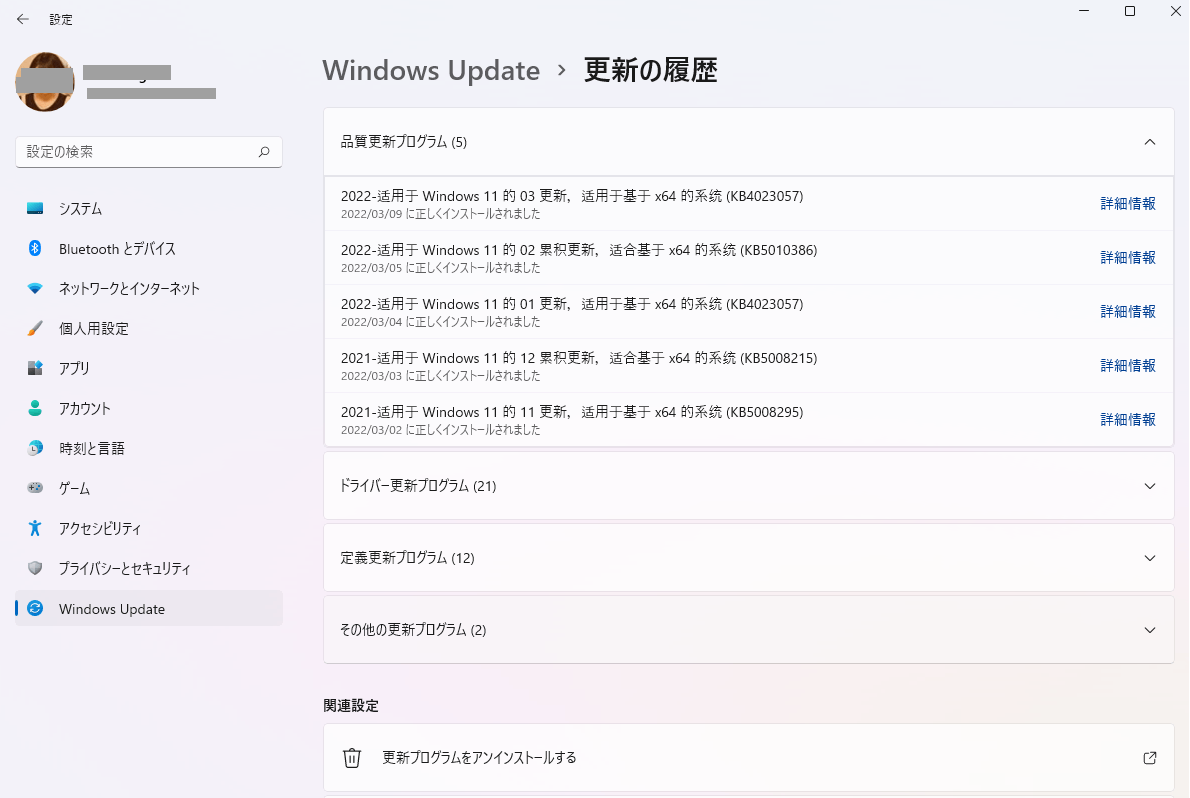Click the ゲーム controller icon

pos(35,487)
